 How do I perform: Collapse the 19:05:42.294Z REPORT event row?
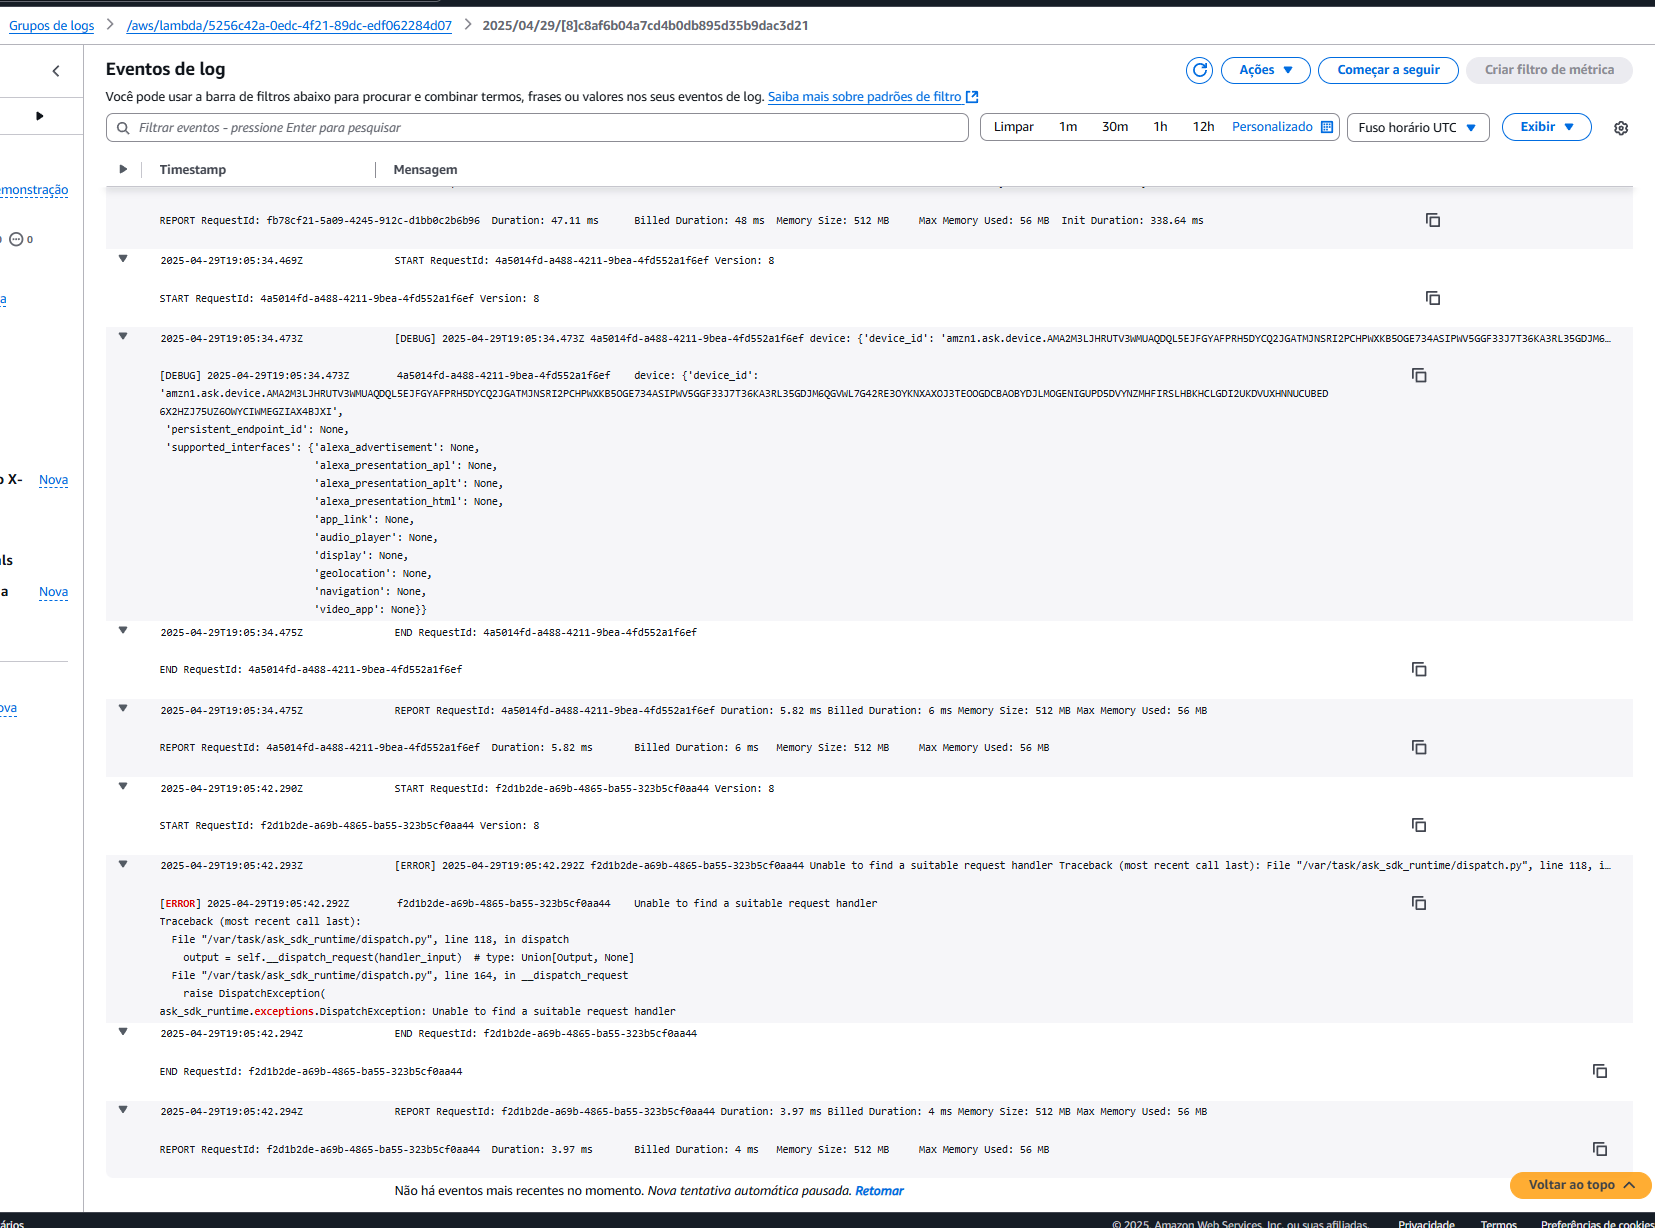(123, 1110)
